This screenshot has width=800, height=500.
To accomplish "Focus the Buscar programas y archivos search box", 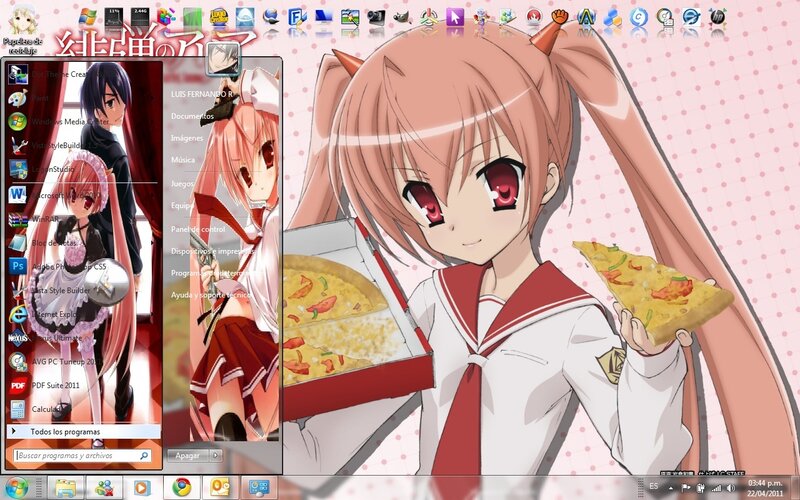I will click(x=82, y=455).
